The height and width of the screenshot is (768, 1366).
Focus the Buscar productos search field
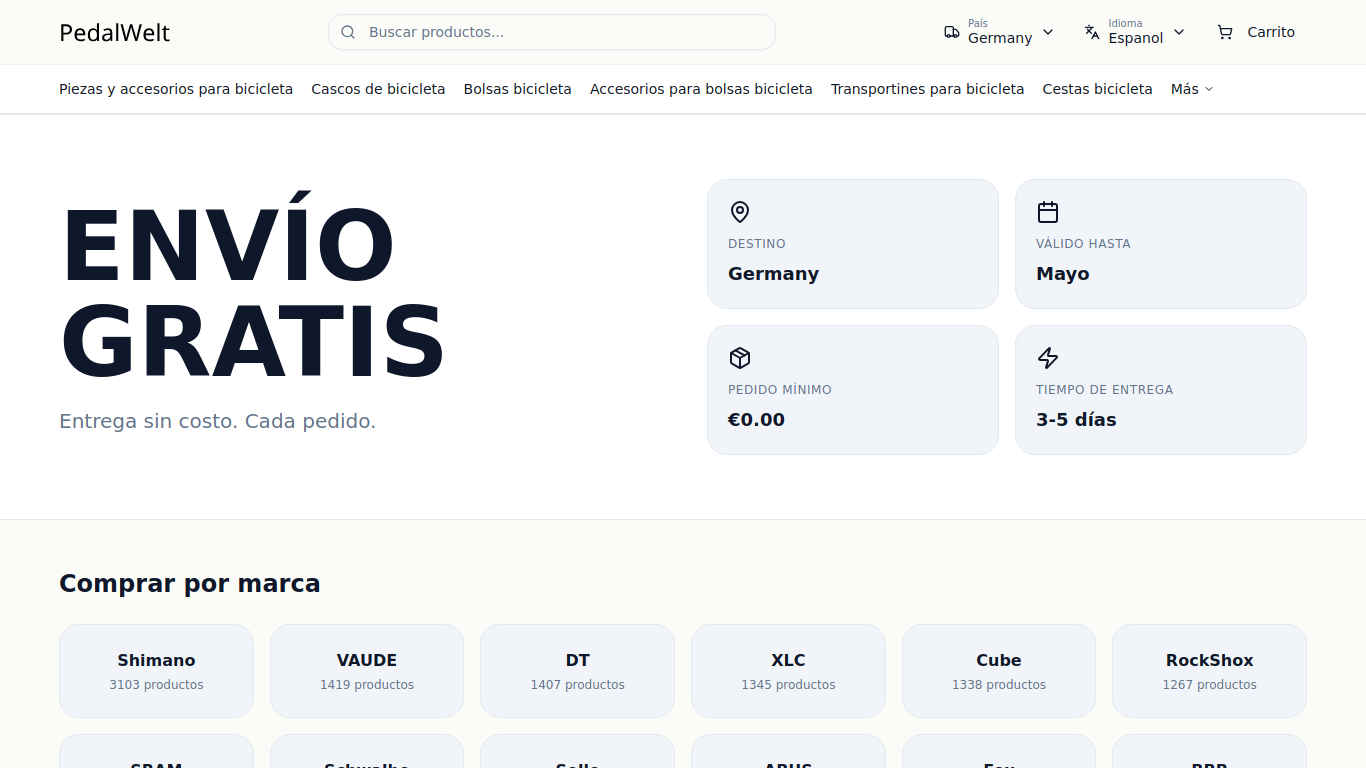pos(552,32)
